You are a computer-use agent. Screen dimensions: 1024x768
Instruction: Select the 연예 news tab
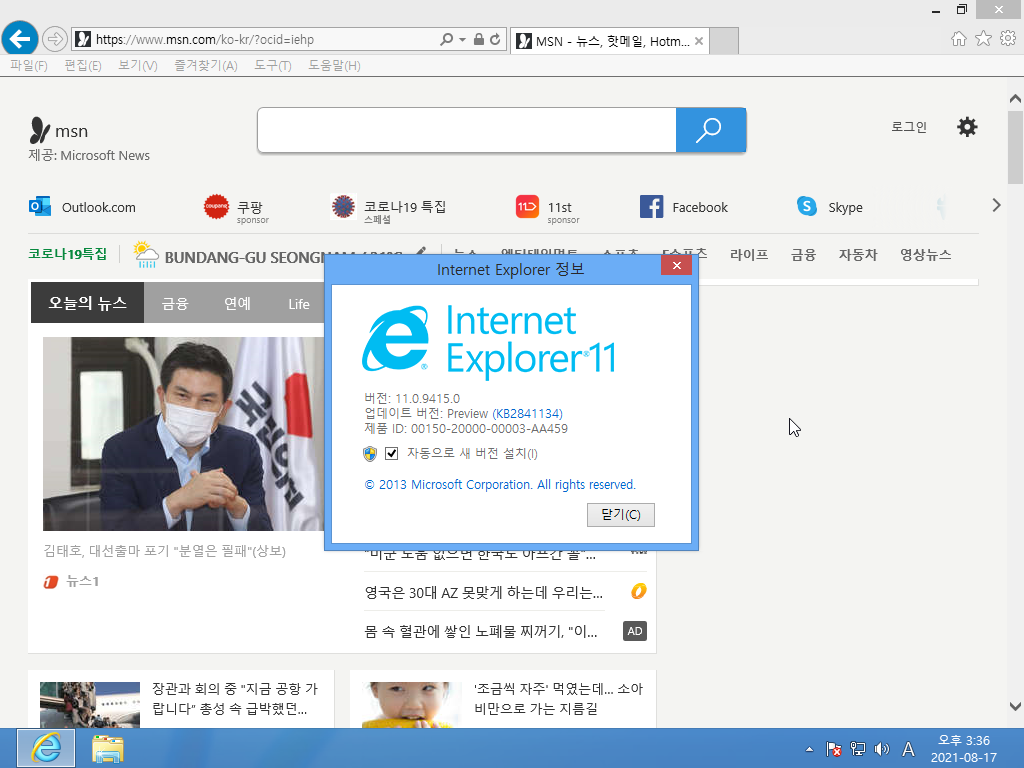tap(237, 303)
